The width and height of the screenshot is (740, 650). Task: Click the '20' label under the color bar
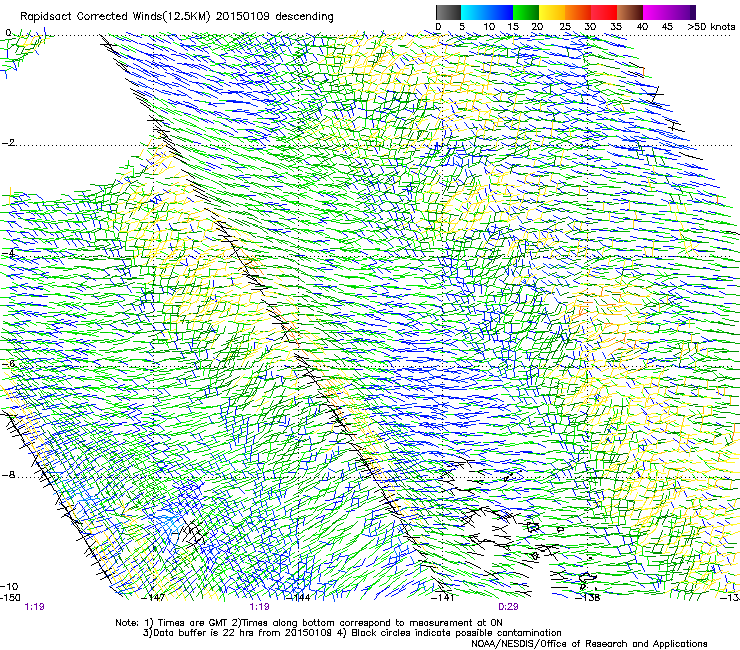pos(537,27)
